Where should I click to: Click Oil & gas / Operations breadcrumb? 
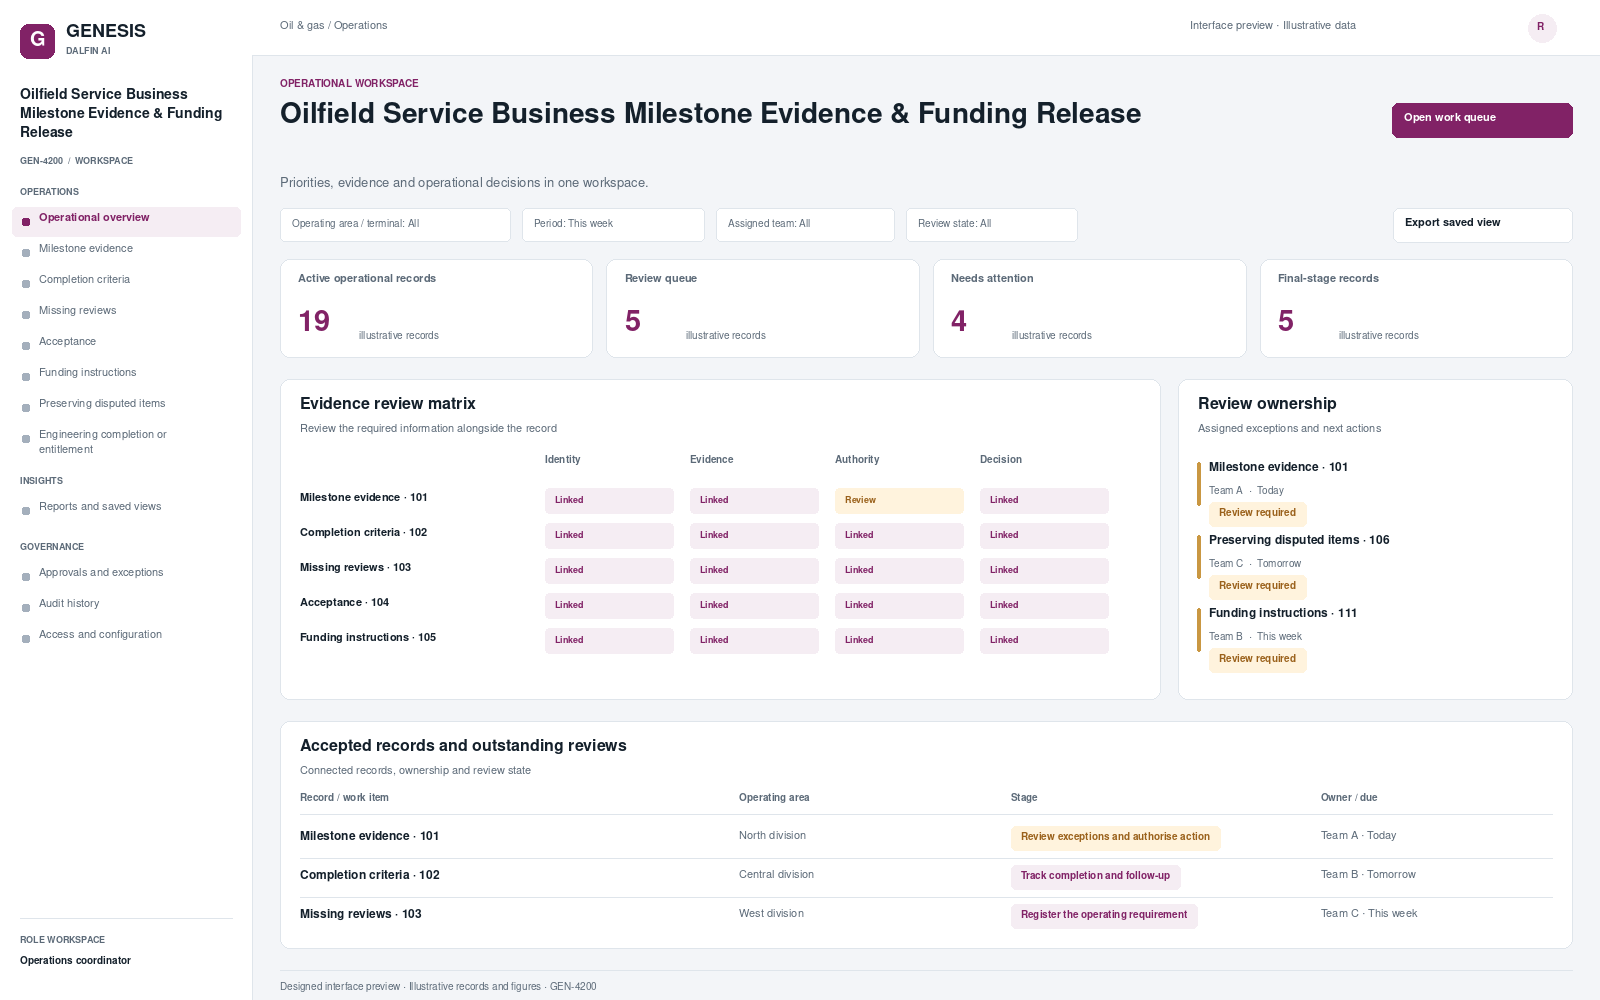333,26
